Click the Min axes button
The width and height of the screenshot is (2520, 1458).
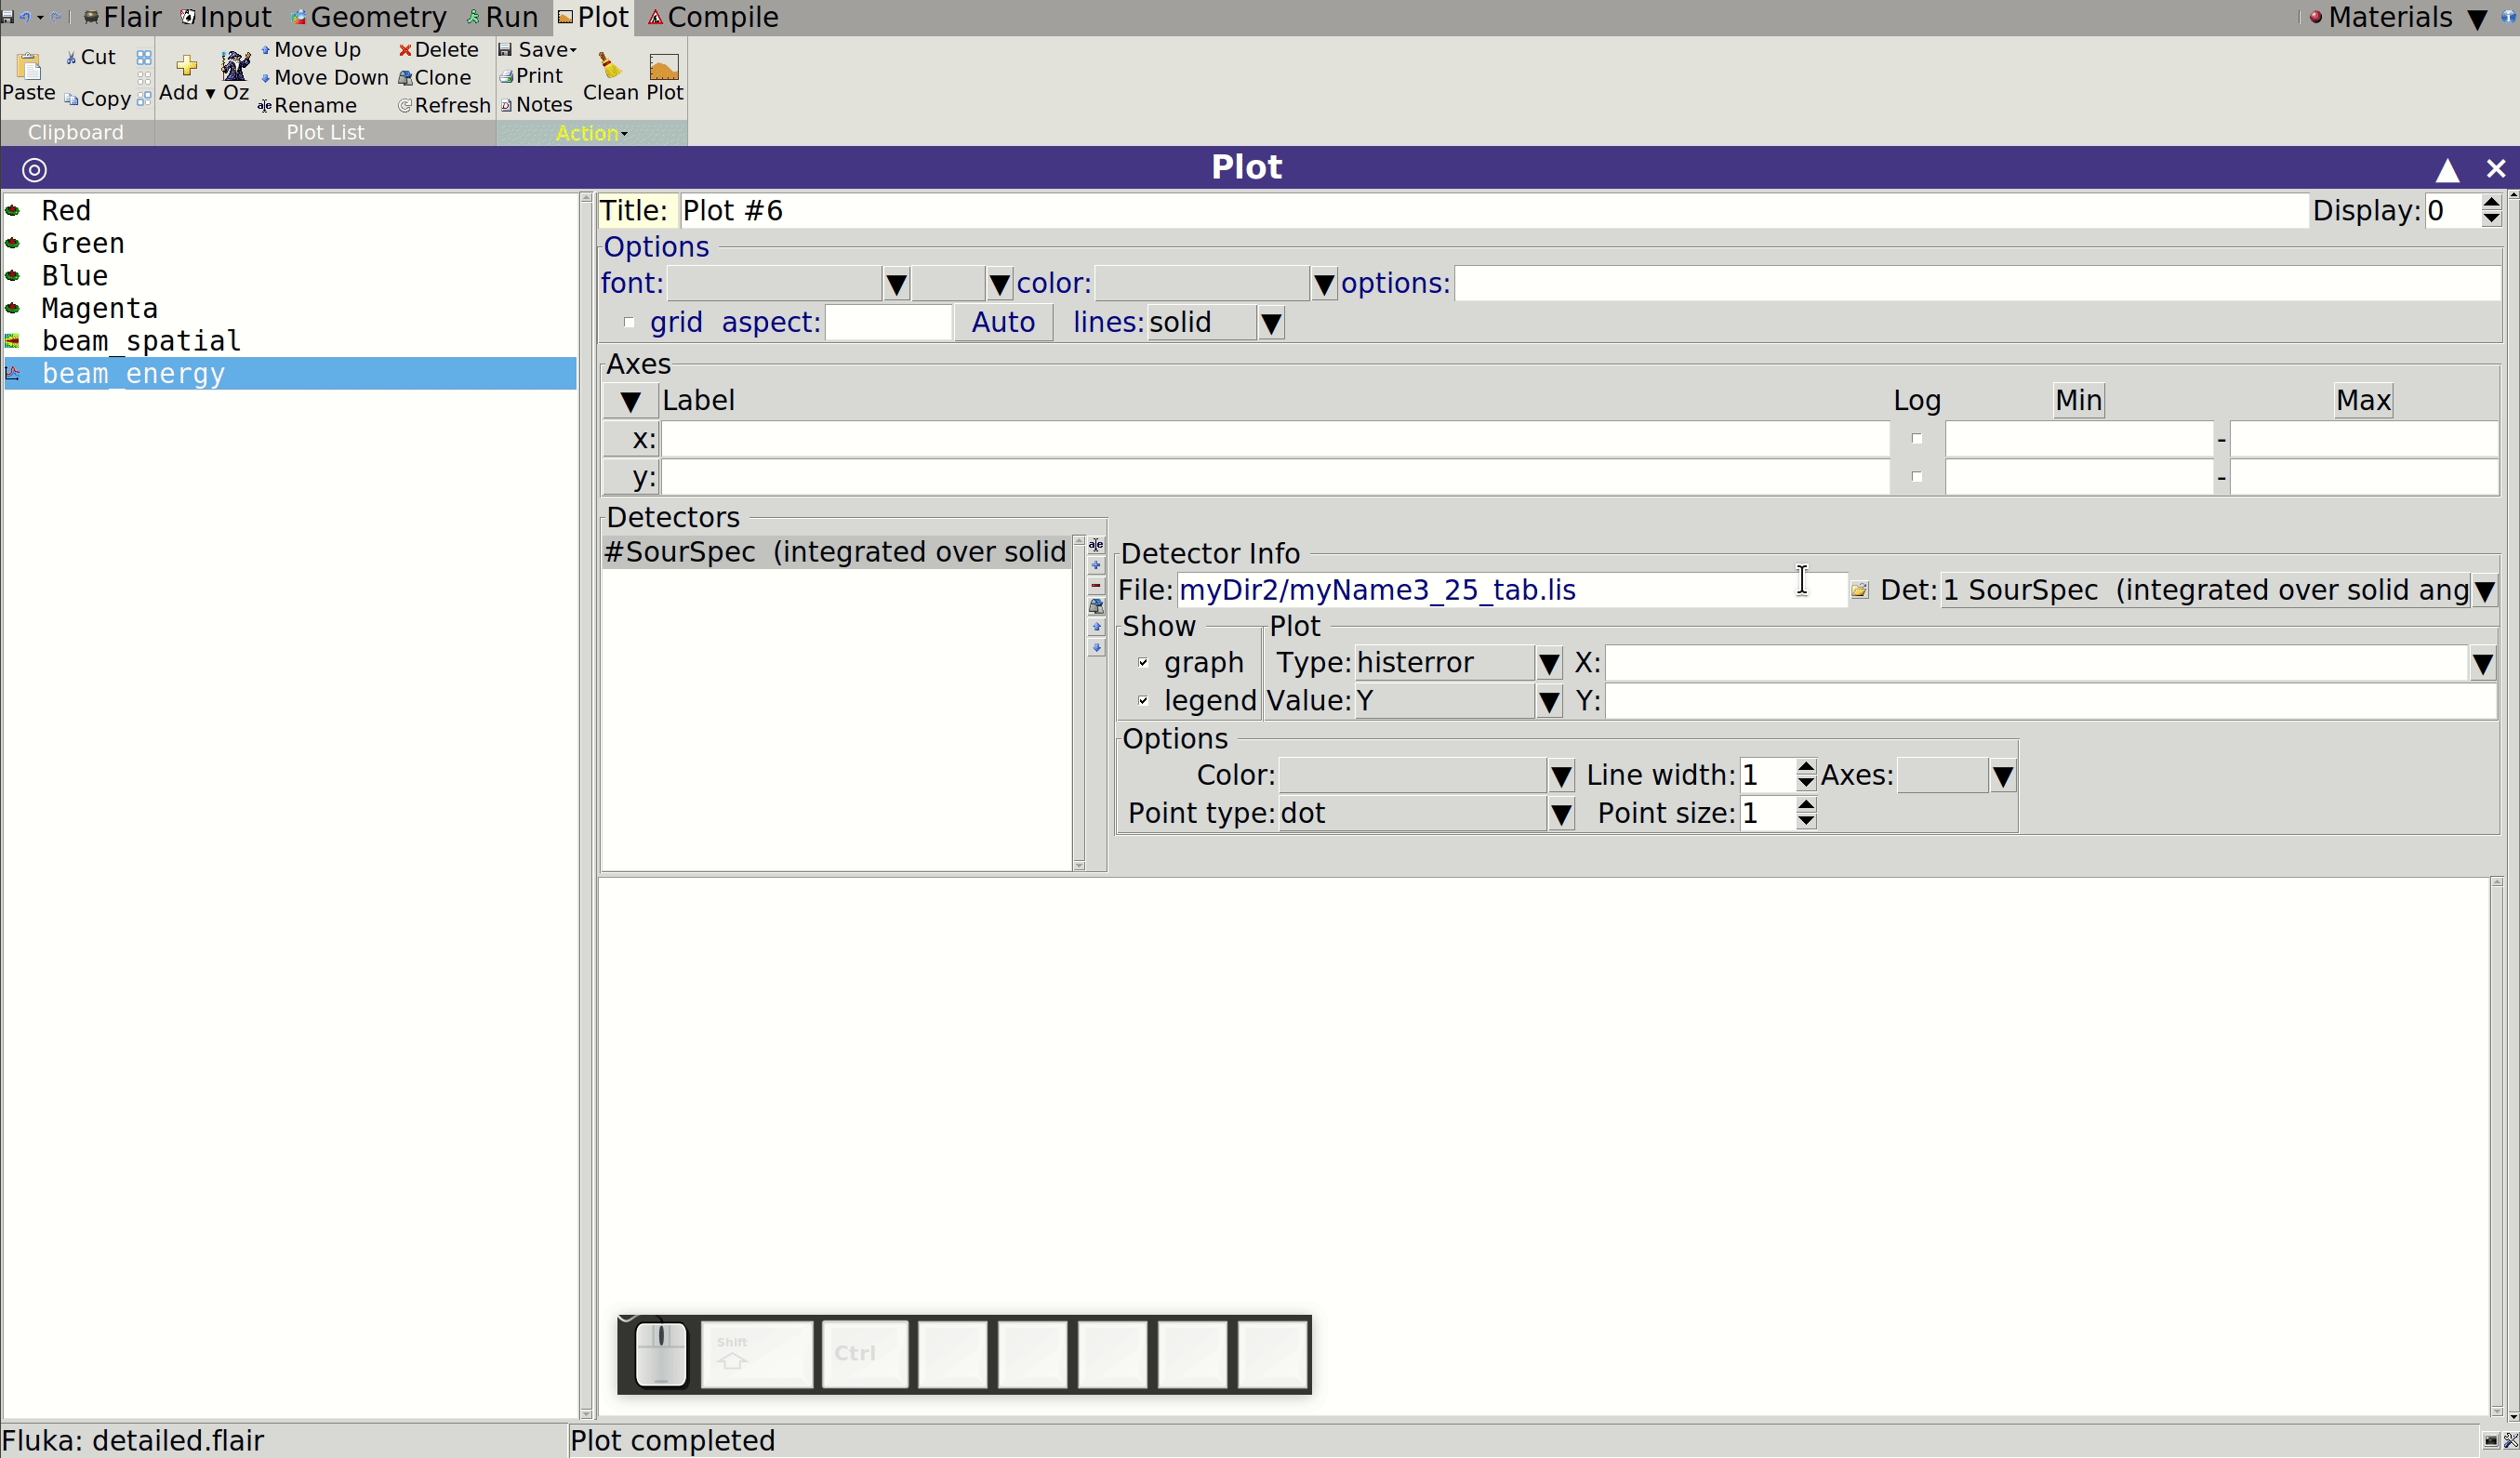pos(2078,400)
